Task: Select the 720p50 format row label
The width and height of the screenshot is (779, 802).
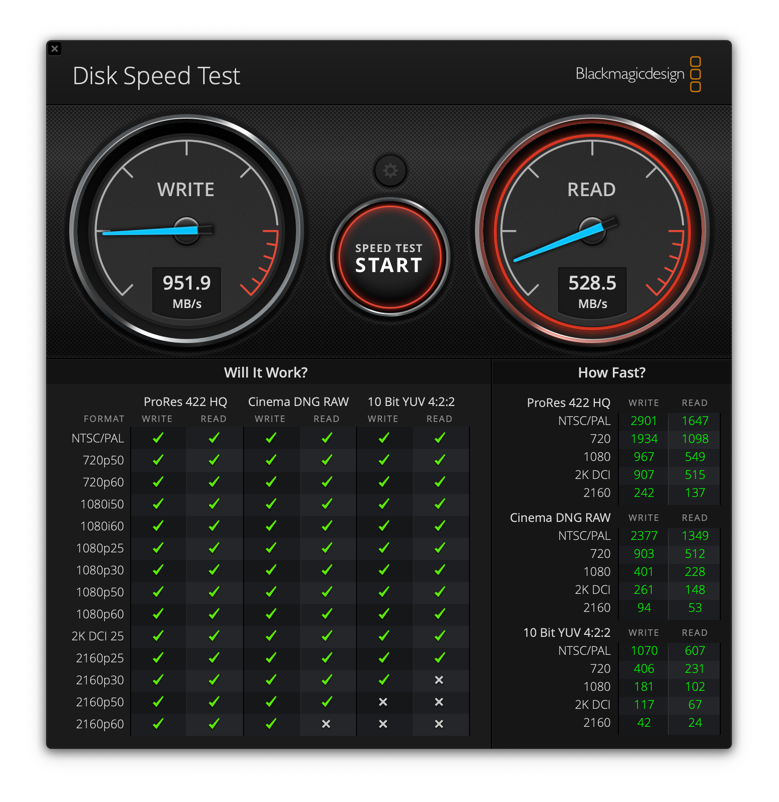Action: [103, 460]
